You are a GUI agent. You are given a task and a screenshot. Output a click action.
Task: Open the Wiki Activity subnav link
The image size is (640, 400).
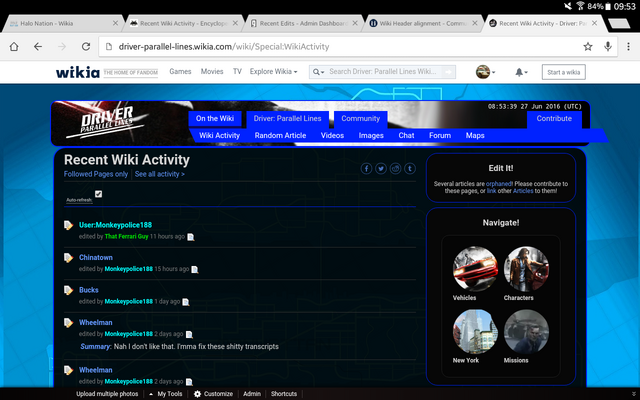point(220,136)
